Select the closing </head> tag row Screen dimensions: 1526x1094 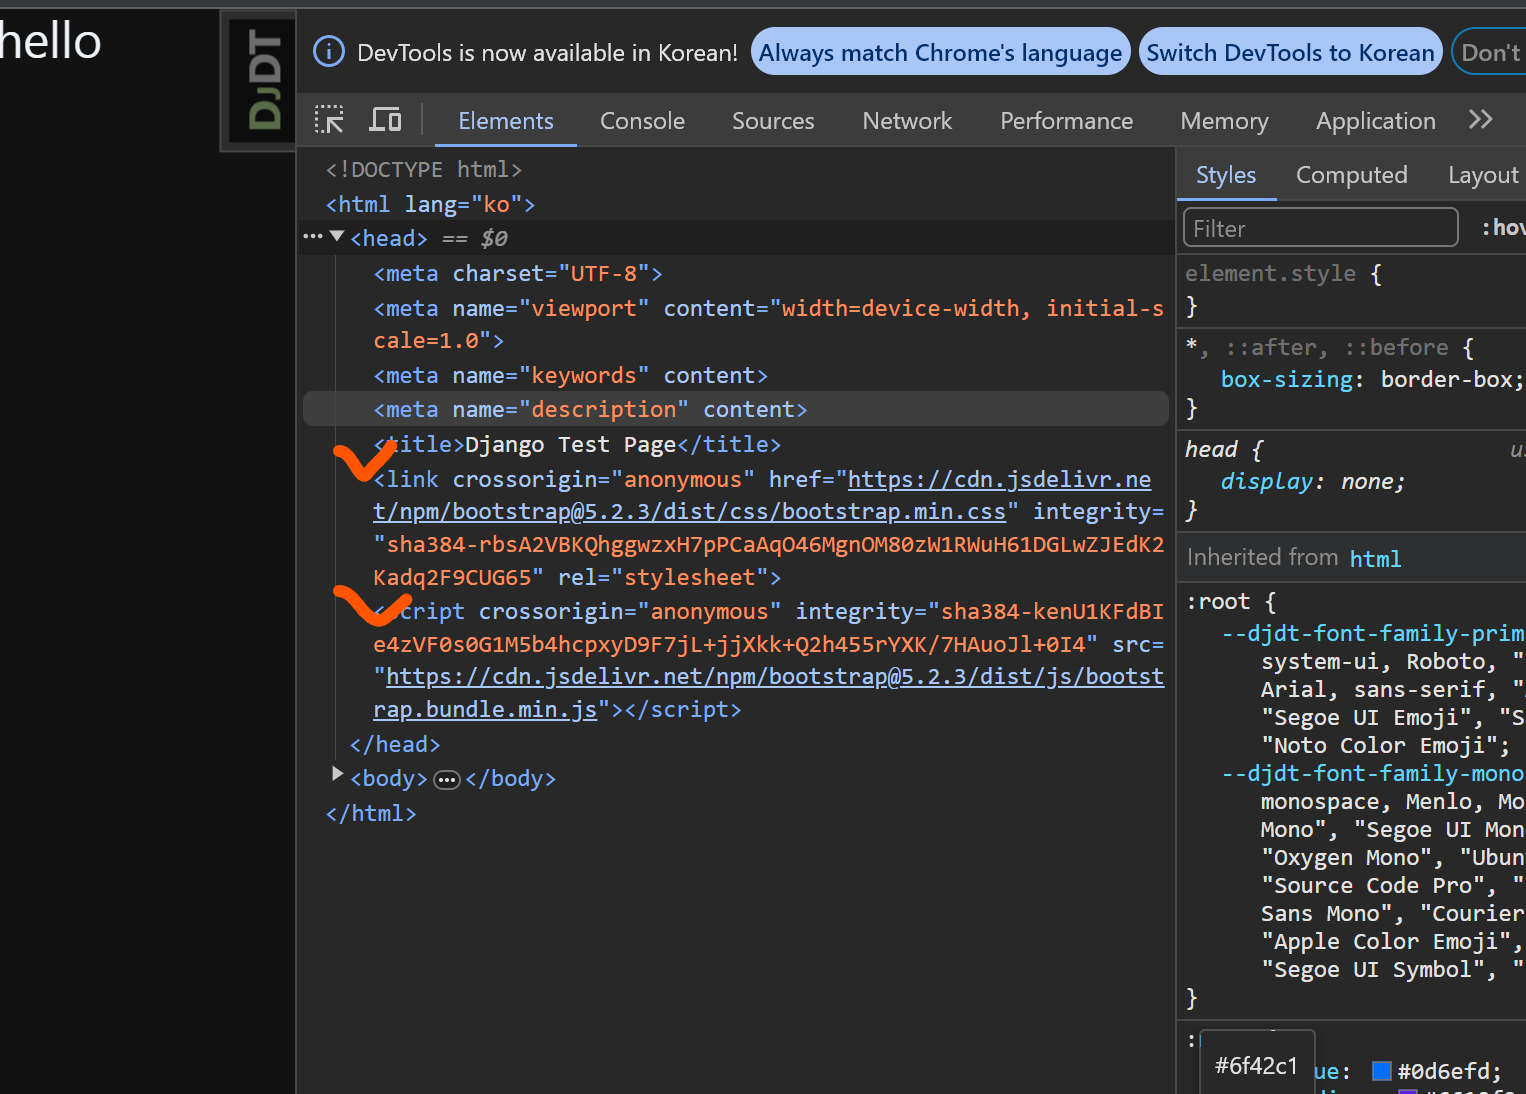[395, 744]
